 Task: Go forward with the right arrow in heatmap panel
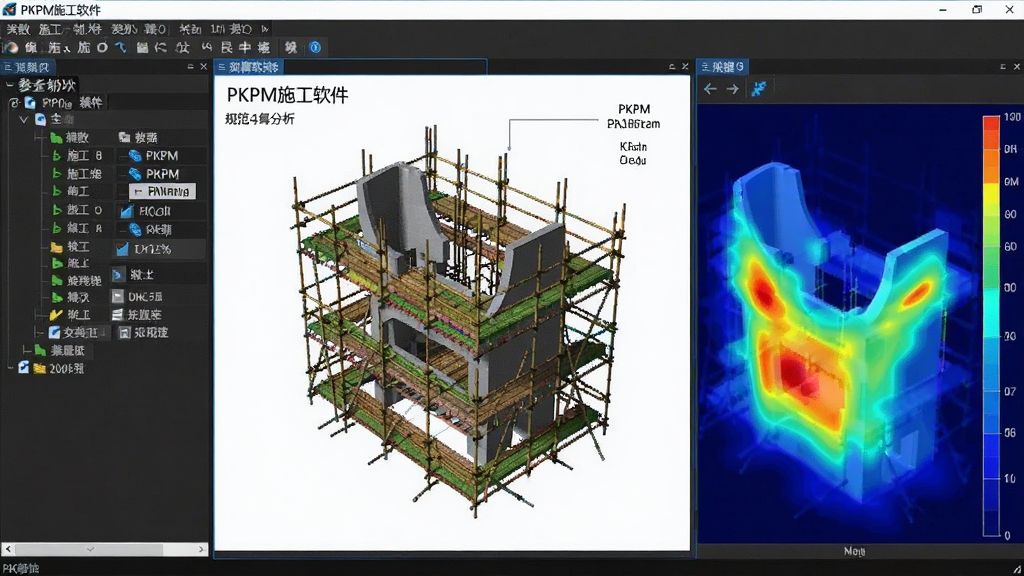tap(733, 89)
